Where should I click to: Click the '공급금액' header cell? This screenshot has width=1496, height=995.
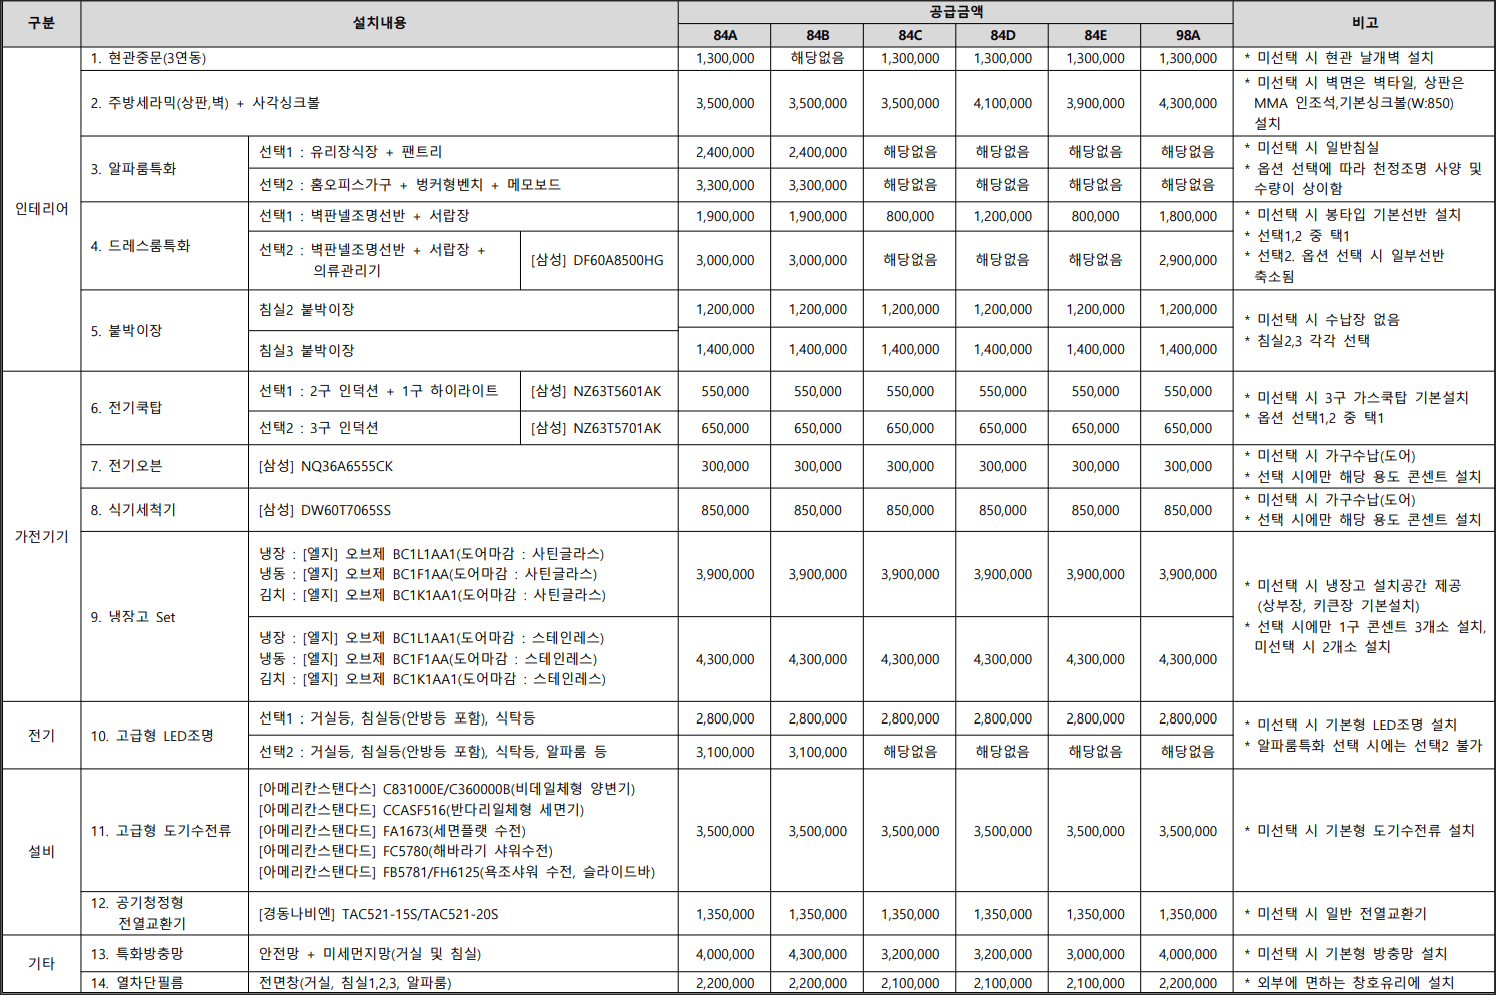tap(955, 12)
